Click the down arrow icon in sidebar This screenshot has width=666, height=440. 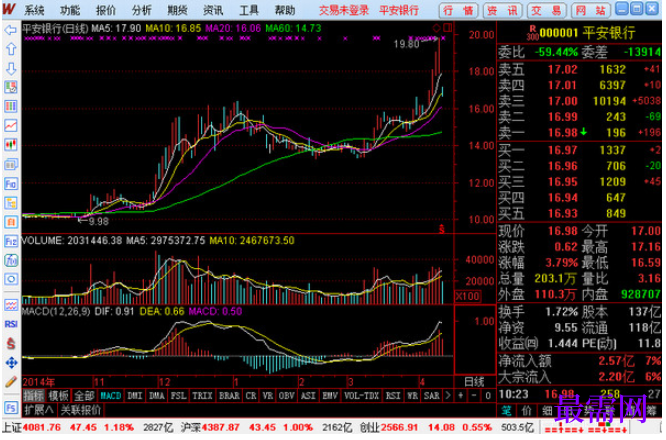coord(10,68)
